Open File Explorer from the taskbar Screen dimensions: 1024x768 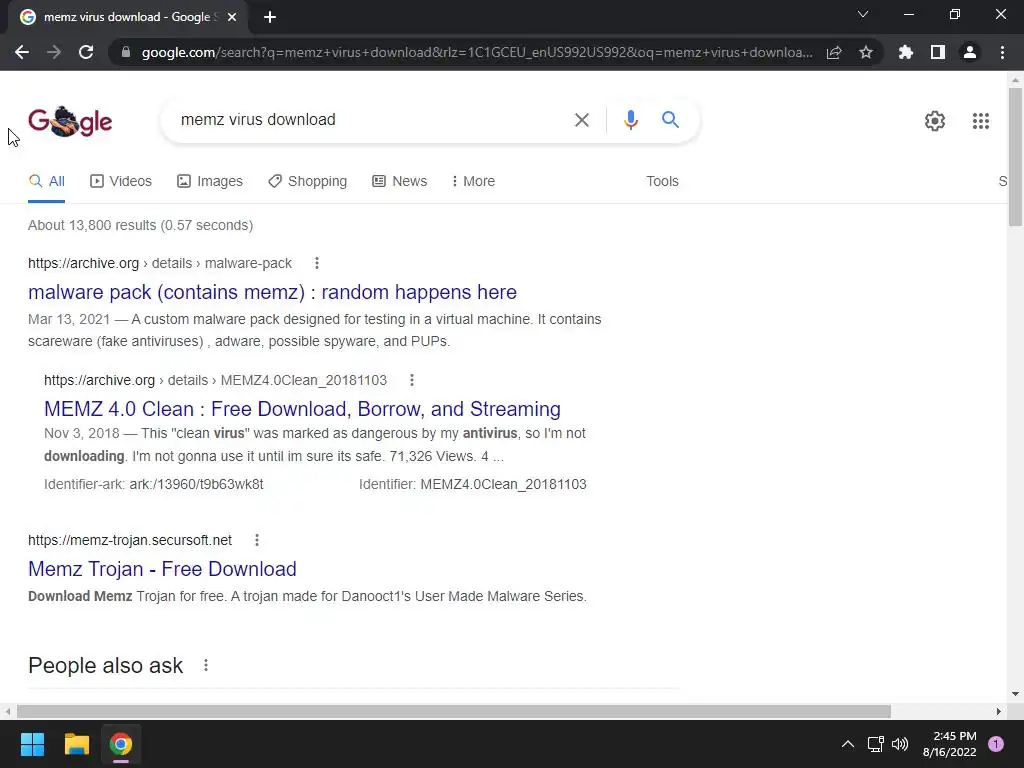click(x=76, y=744)
